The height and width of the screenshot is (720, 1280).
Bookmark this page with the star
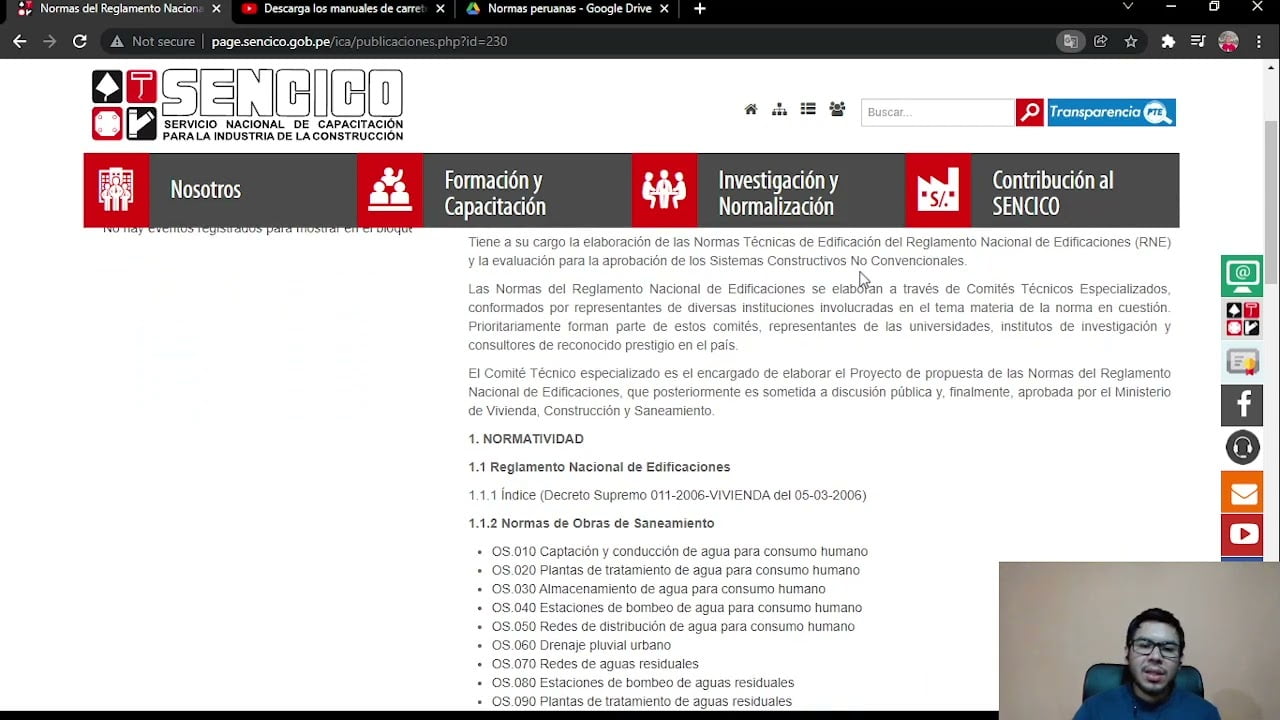(x=1131, y=41)
